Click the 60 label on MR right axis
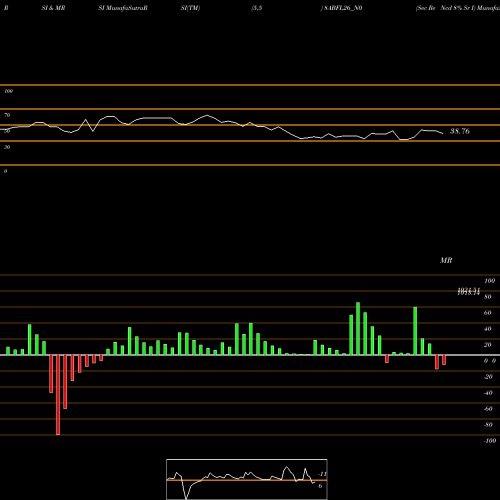 coord(488,313)
